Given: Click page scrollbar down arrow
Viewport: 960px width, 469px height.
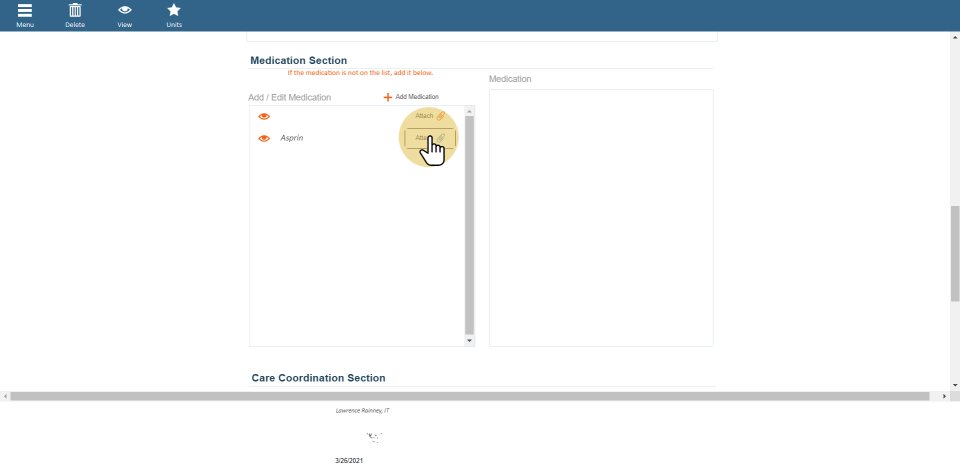Looking at the screenshot, I should 954,385.
